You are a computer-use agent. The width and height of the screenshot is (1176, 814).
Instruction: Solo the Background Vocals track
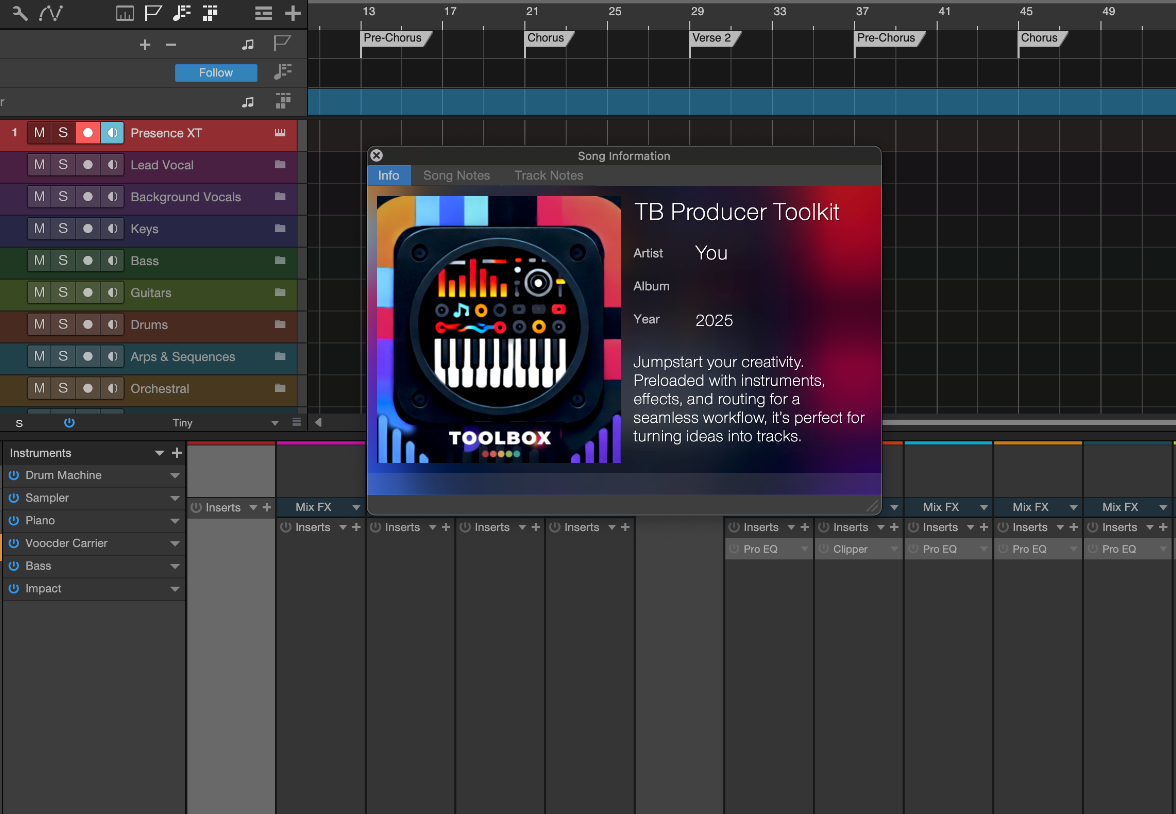pyautogui.click(x=63, y=197)
